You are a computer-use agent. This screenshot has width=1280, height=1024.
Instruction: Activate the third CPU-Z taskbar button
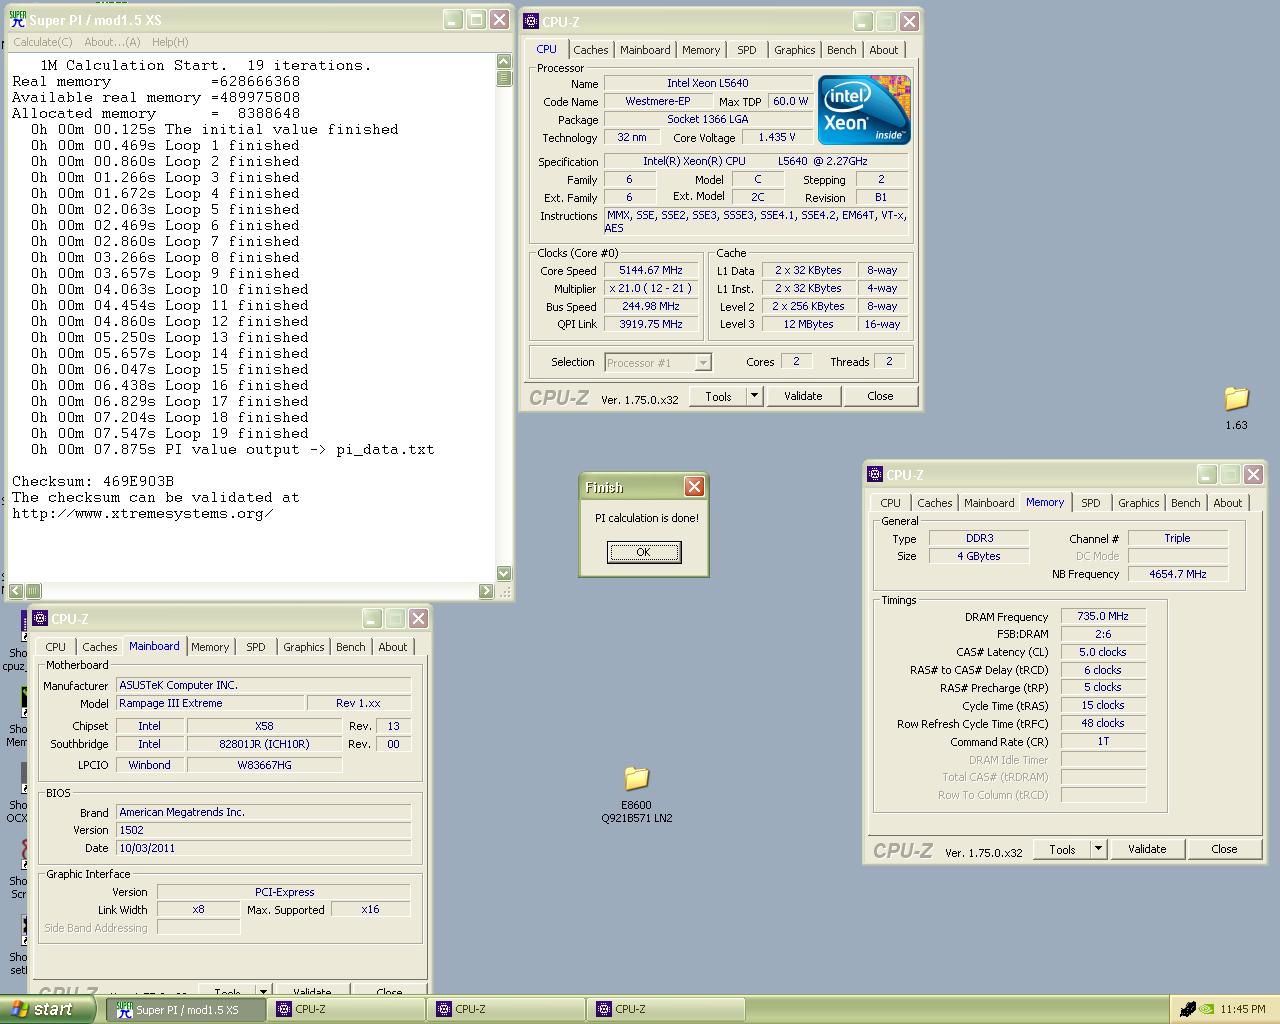[666, 1010]
